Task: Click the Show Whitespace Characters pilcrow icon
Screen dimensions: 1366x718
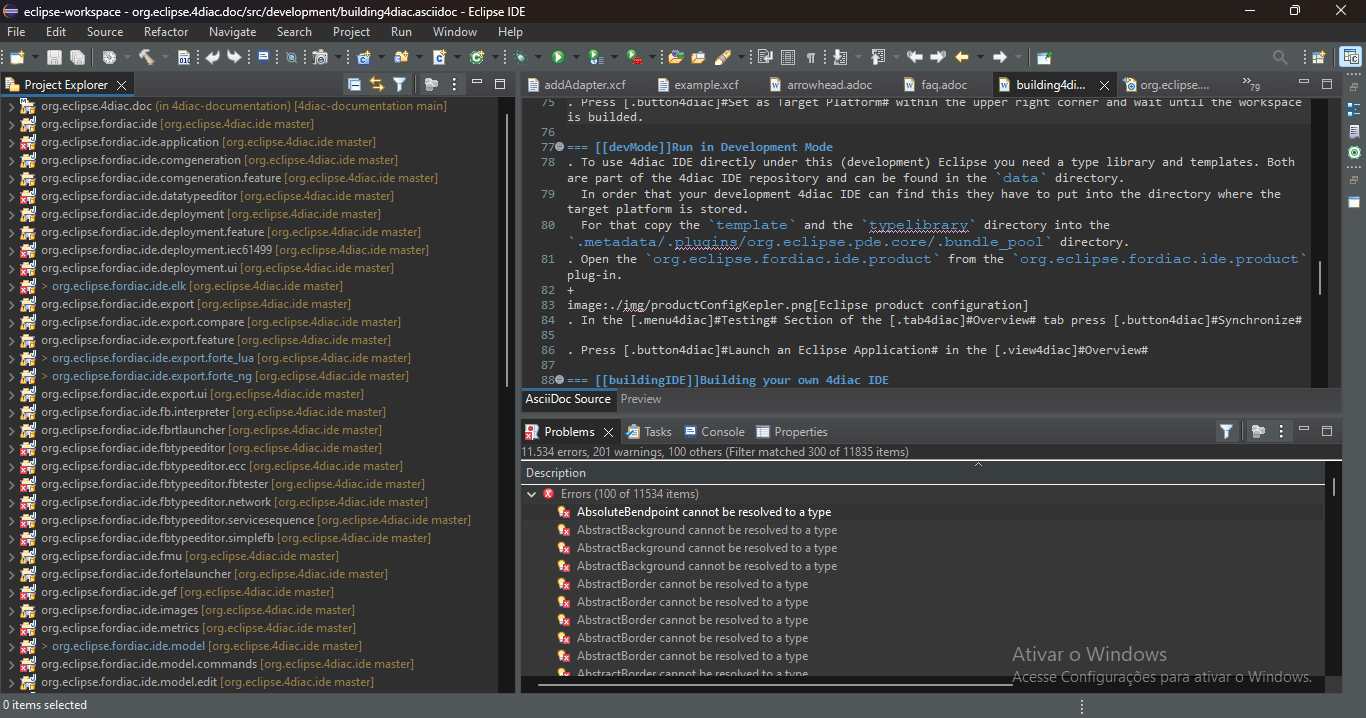Action: click(810, 58)
